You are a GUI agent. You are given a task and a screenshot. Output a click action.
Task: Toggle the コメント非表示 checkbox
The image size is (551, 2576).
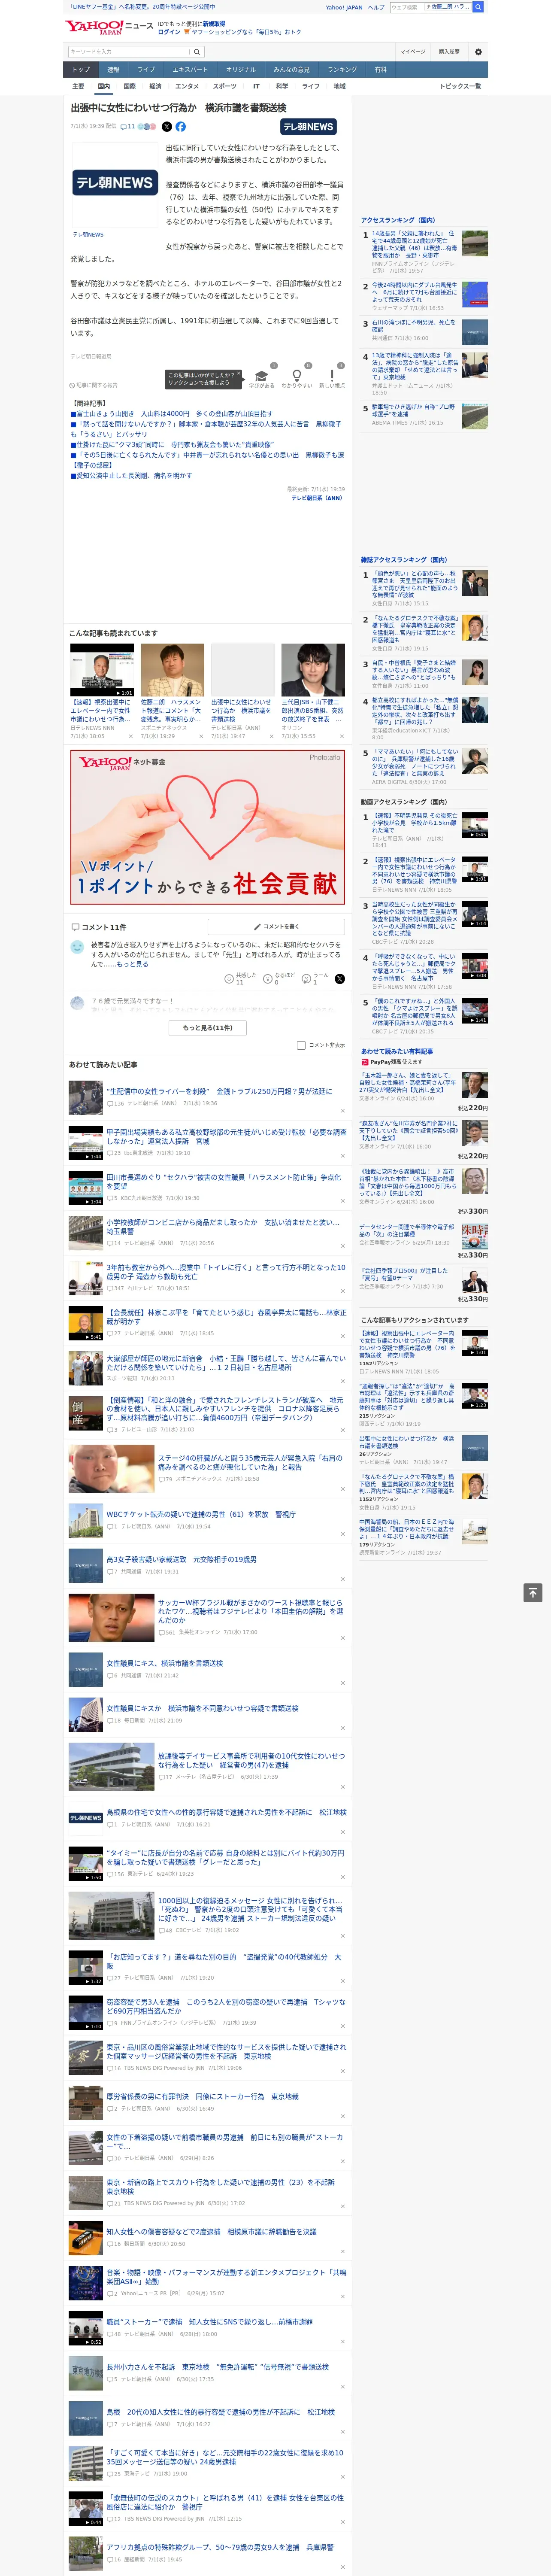pos(301,1045)
